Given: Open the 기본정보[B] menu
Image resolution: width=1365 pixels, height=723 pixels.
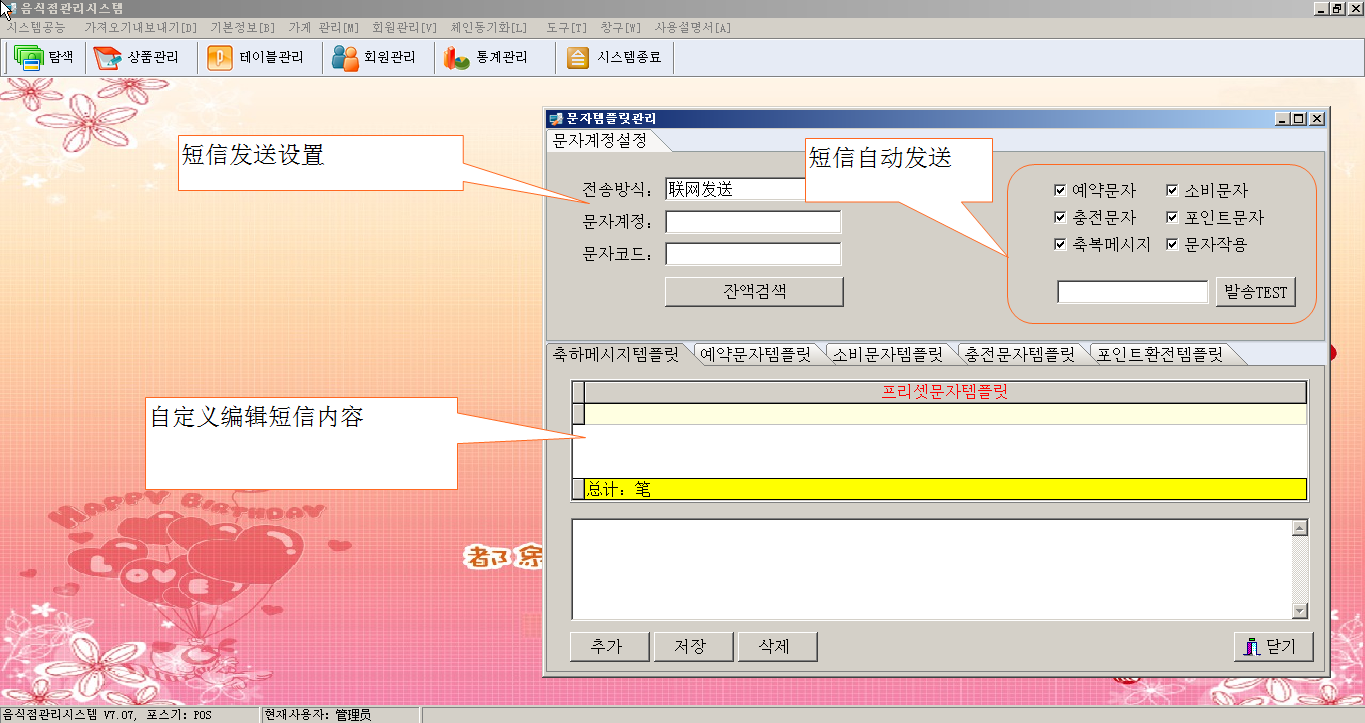Looking at the screenshot, I should click(242, 27).
